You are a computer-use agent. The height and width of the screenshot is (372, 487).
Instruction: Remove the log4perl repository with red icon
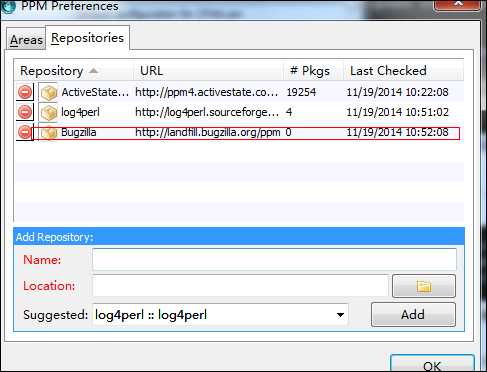(25, 112)
